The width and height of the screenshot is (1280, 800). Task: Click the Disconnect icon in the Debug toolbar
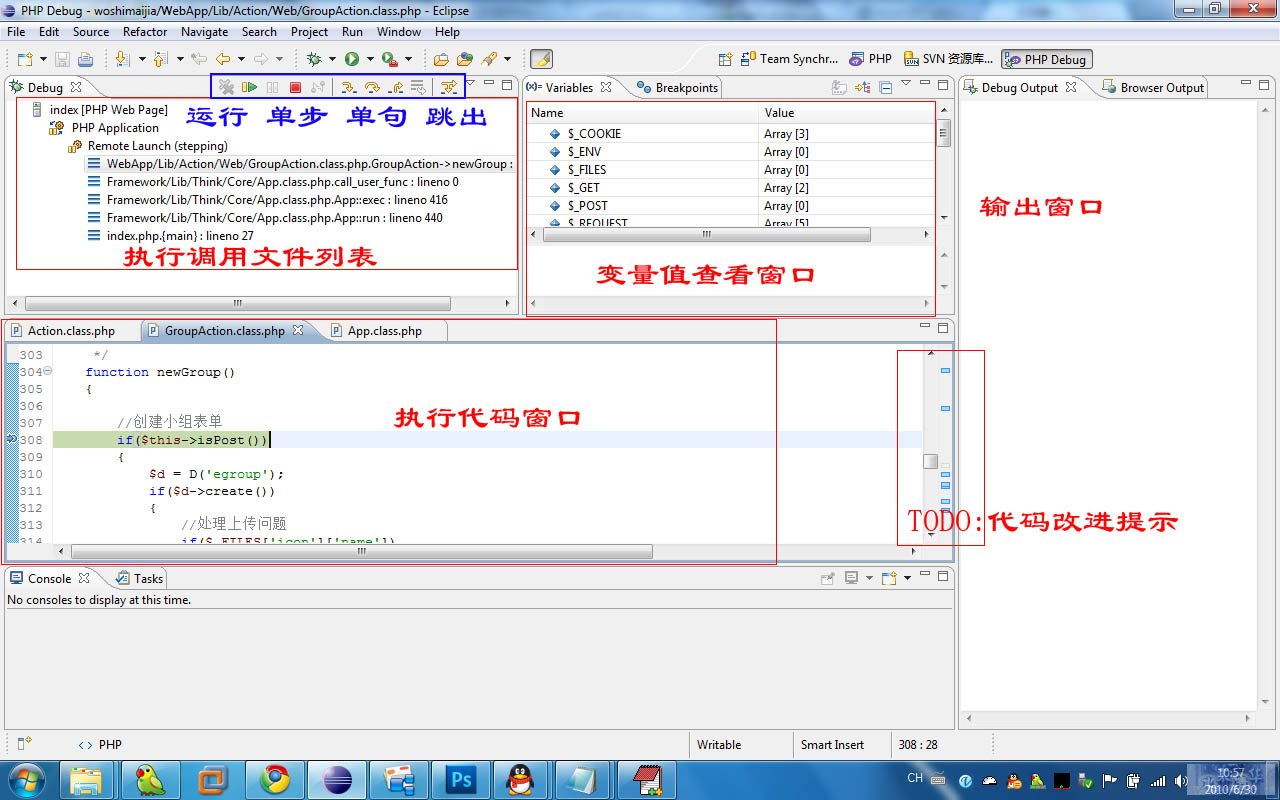(318, 88)
